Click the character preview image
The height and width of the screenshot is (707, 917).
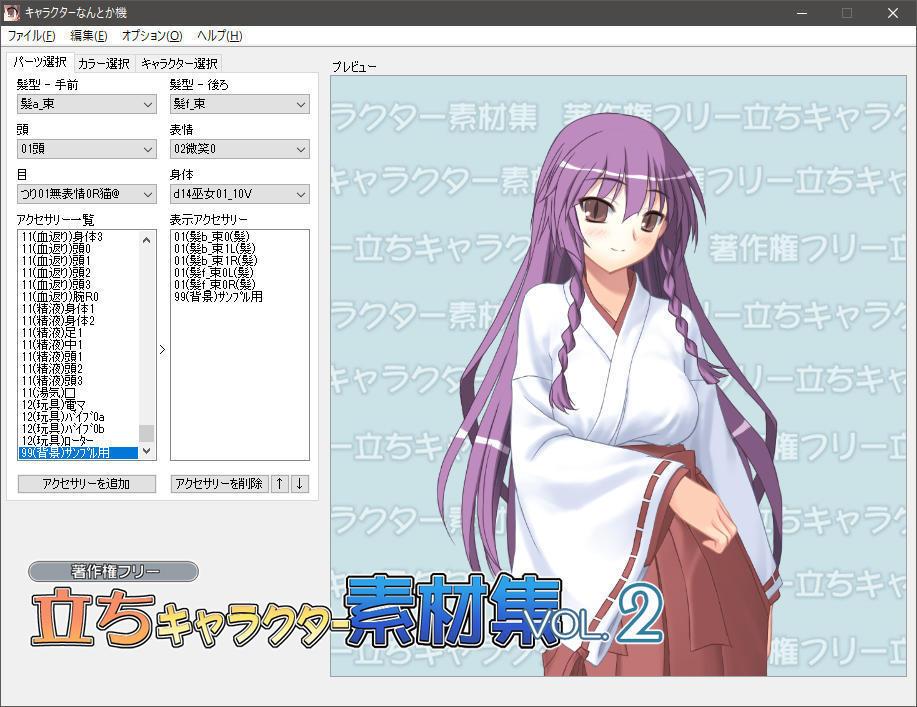(x=619, y=376)
